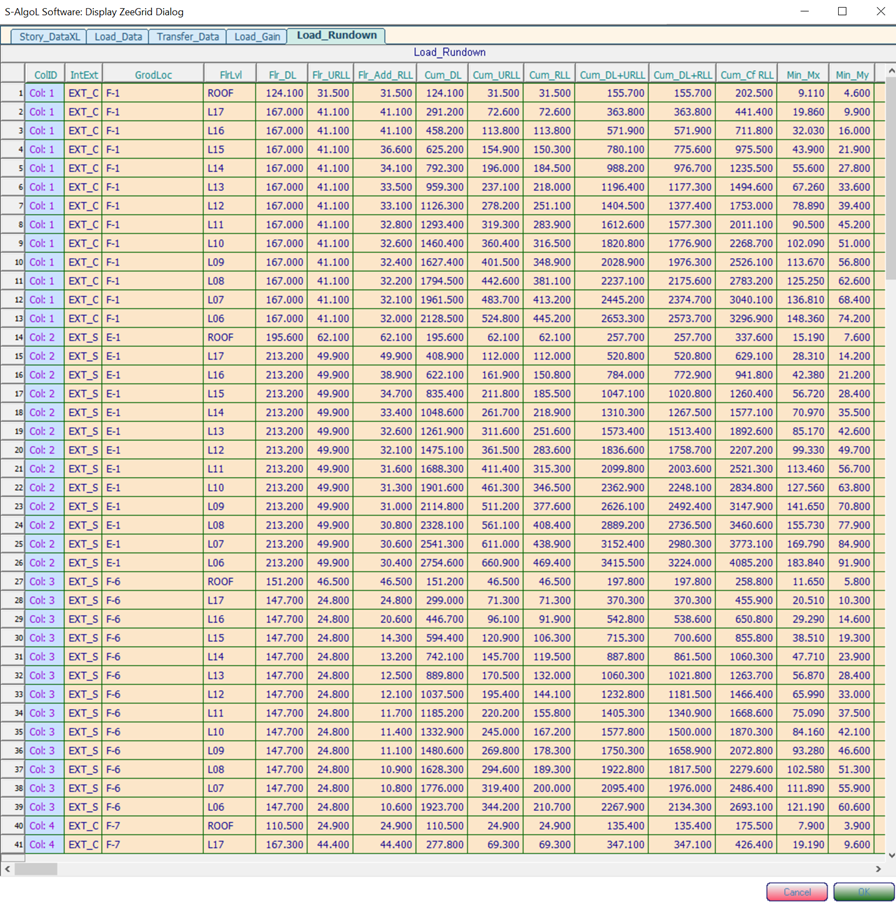Click the Flr_URLL column header
The height and width of the screenshot is (904, 896).
point(330,74)
